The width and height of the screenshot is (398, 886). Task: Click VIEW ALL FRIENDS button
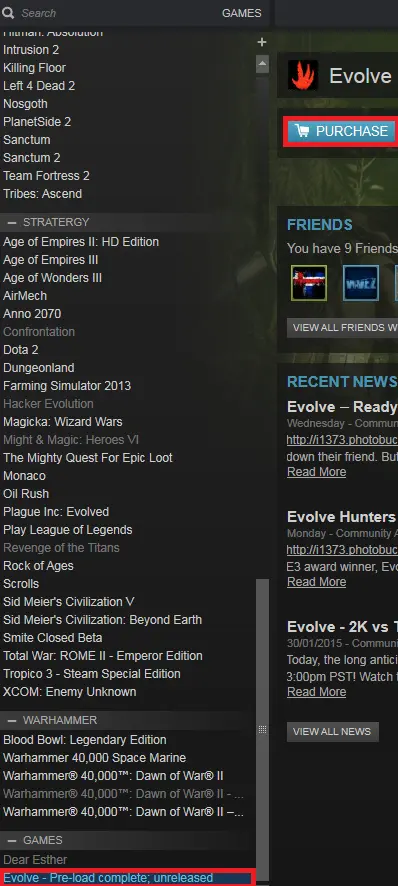(x=343, y=328)
